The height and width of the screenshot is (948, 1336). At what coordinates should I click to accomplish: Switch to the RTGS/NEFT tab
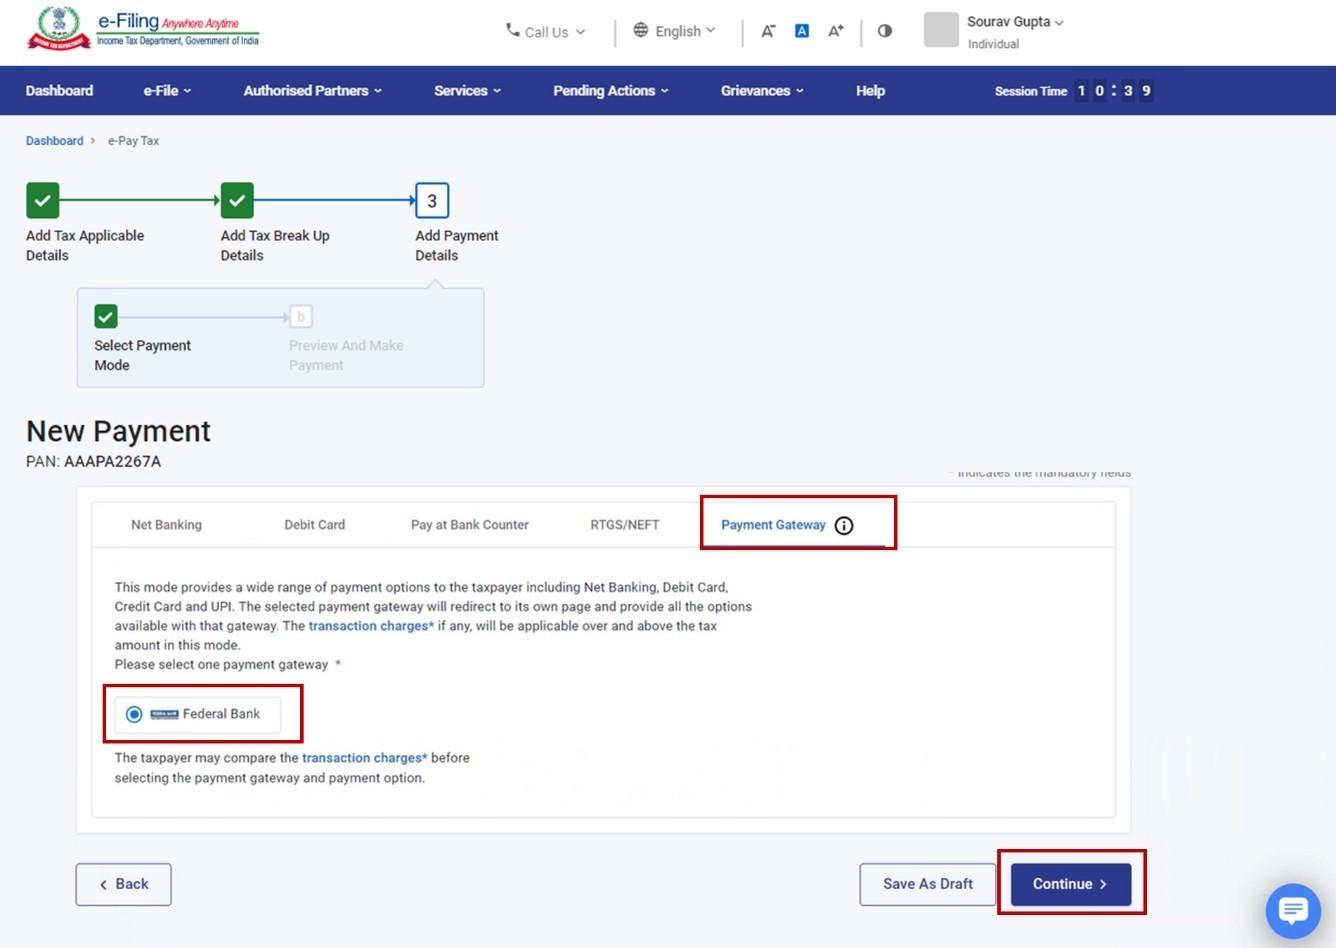pos(624,525)
